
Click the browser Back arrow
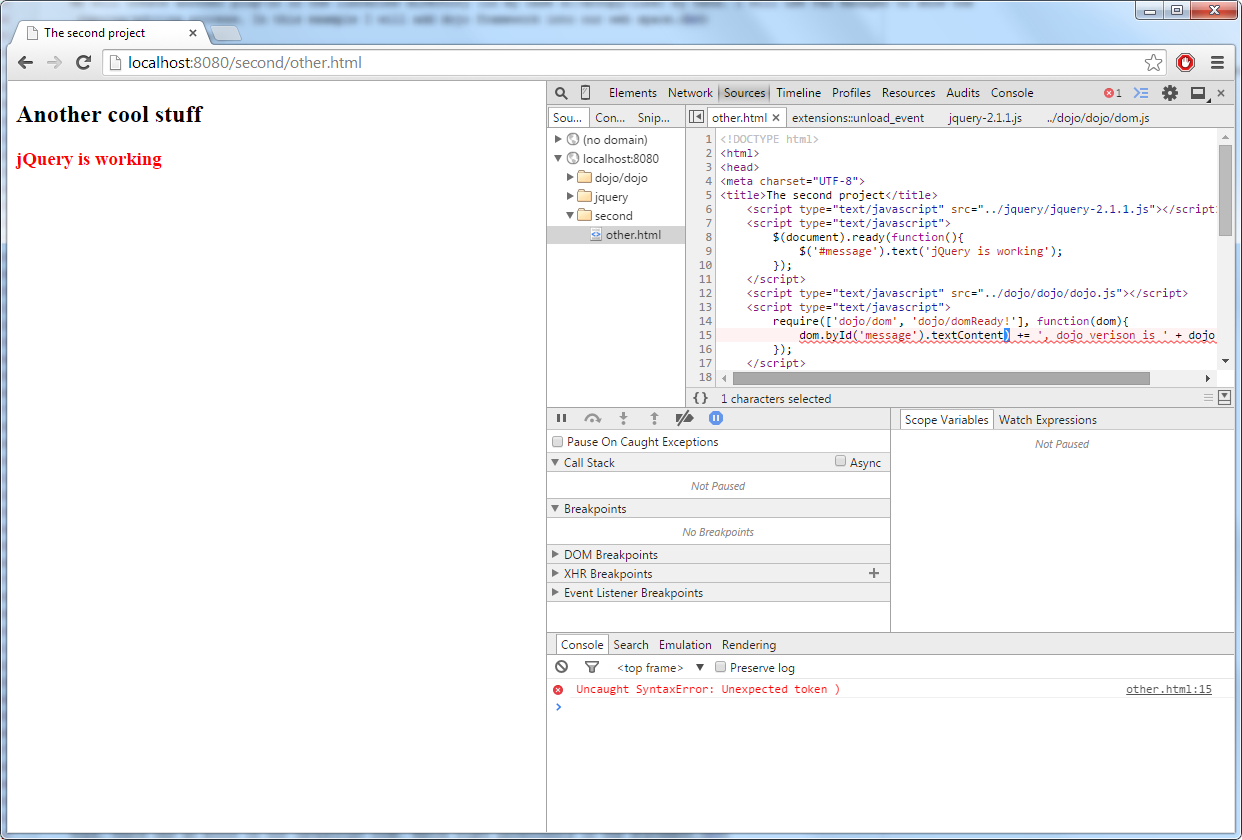26,62
